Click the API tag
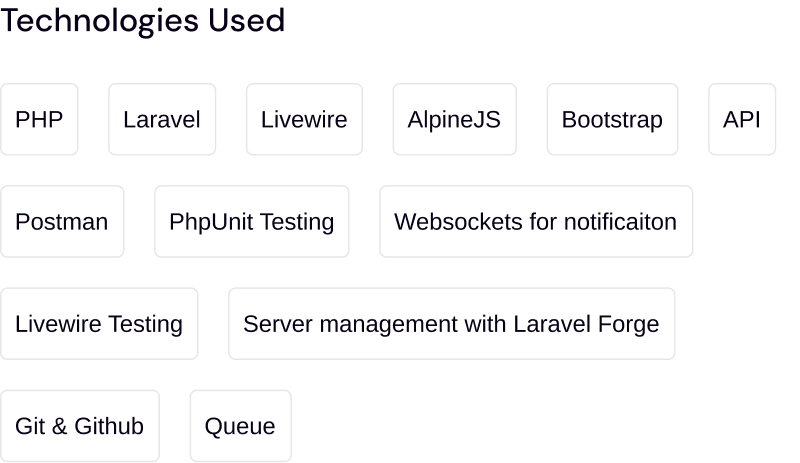 tap(742, 120)
